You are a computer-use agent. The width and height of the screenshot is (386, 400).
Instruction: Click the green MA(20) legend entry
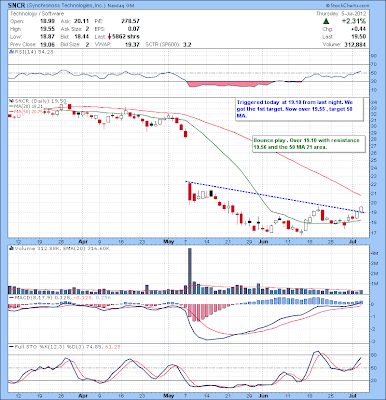coord(25,106)
